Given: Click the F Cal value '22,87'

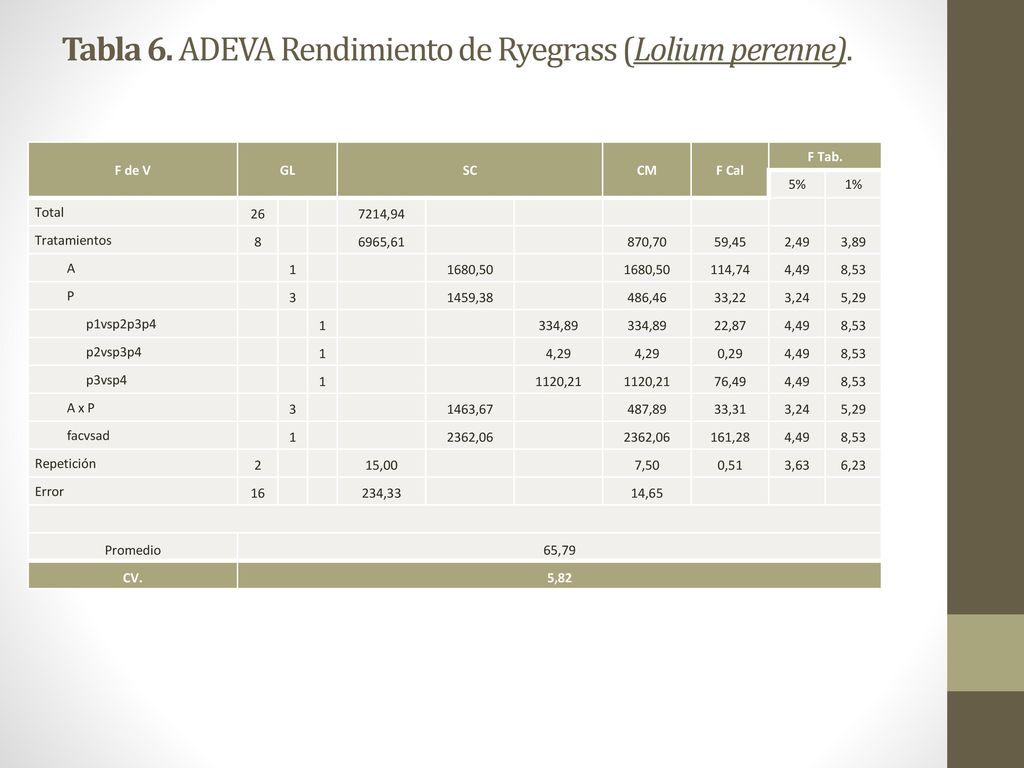Looking at the screenshot, I should [x=729, y=325].
